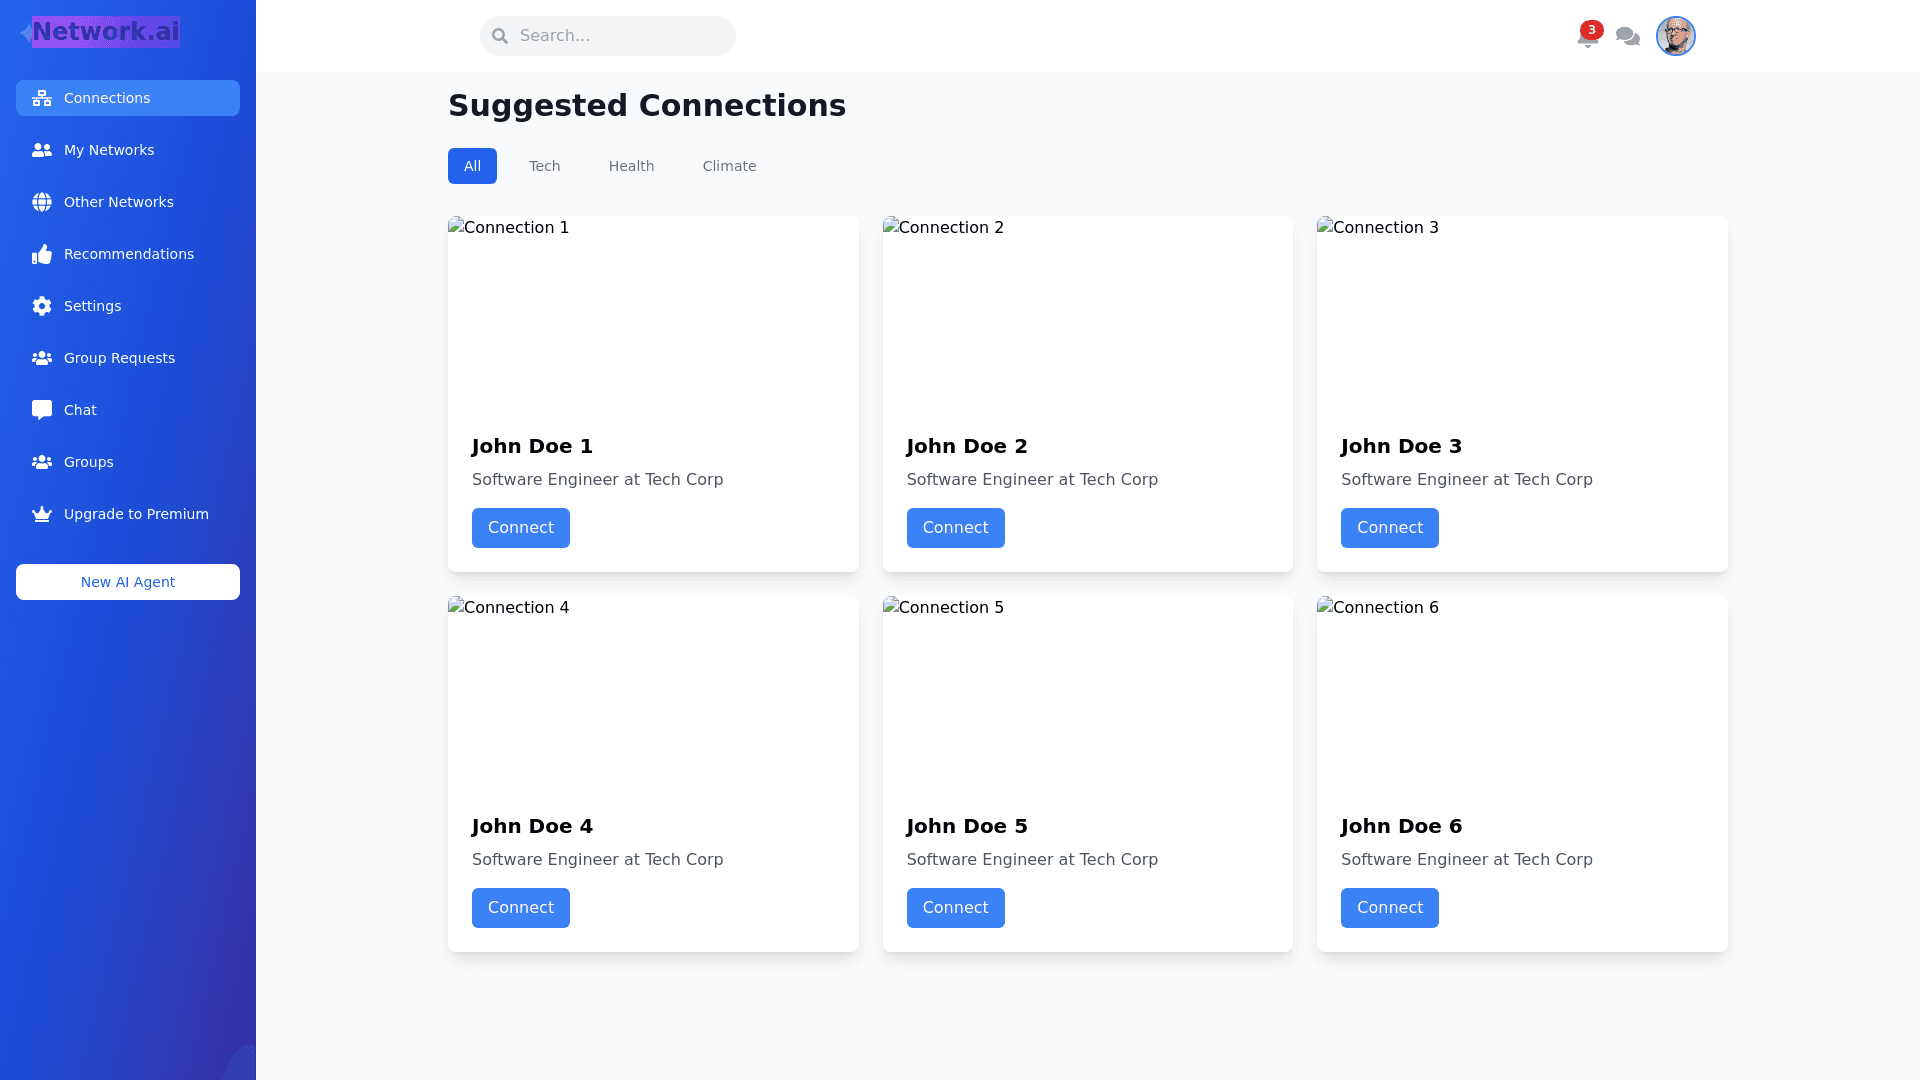The image size is (1920, 1080).
Task: Click the Upgrade to Premium crown icon
Action: 42,514
